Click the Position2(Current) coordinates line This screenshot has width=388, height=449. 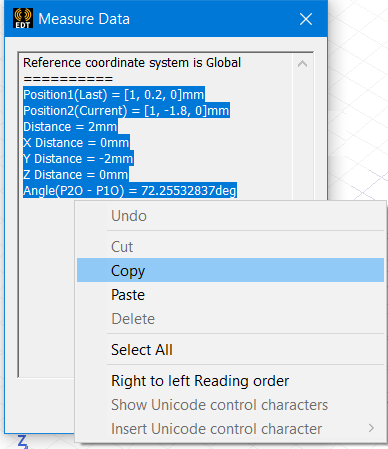126,111
